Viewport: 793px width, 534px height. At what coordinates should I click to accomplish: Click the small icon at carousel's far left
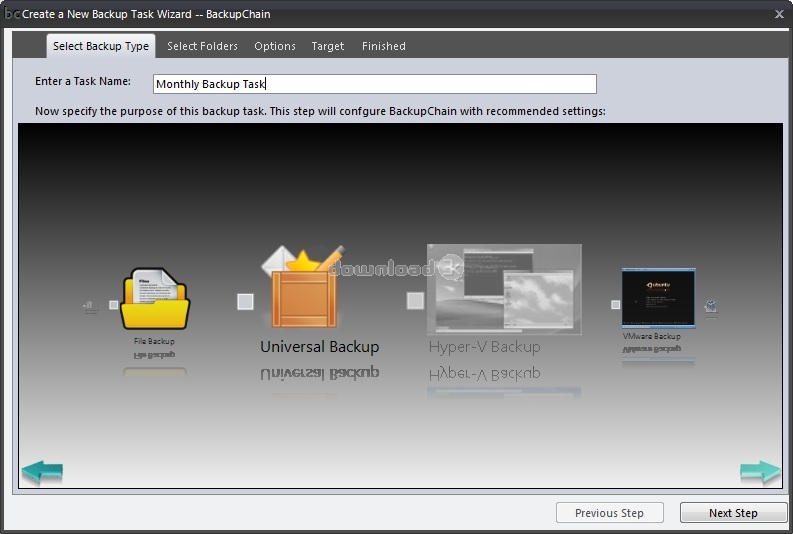coord(90,307)
